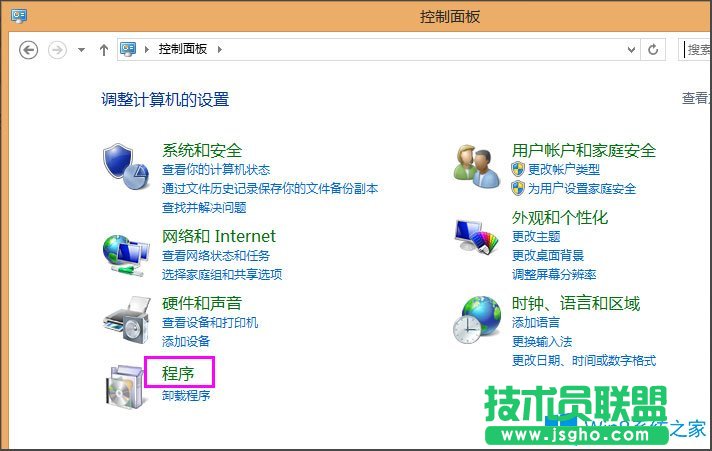
Task: Open the 网络和 Internet category
Action: pos(219,236)
